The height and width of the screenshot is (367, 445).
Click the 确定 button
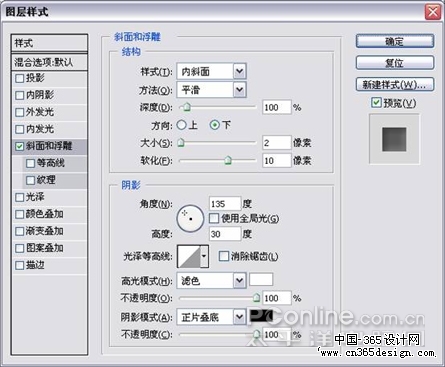pyautogui.click(x=395, y=41)
